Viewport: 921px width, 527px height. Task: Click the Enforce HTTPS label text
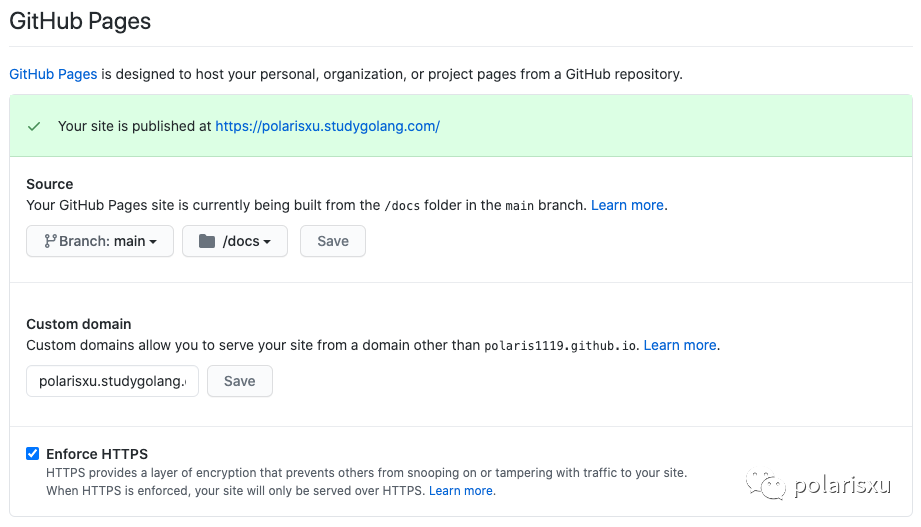(97, 454)
